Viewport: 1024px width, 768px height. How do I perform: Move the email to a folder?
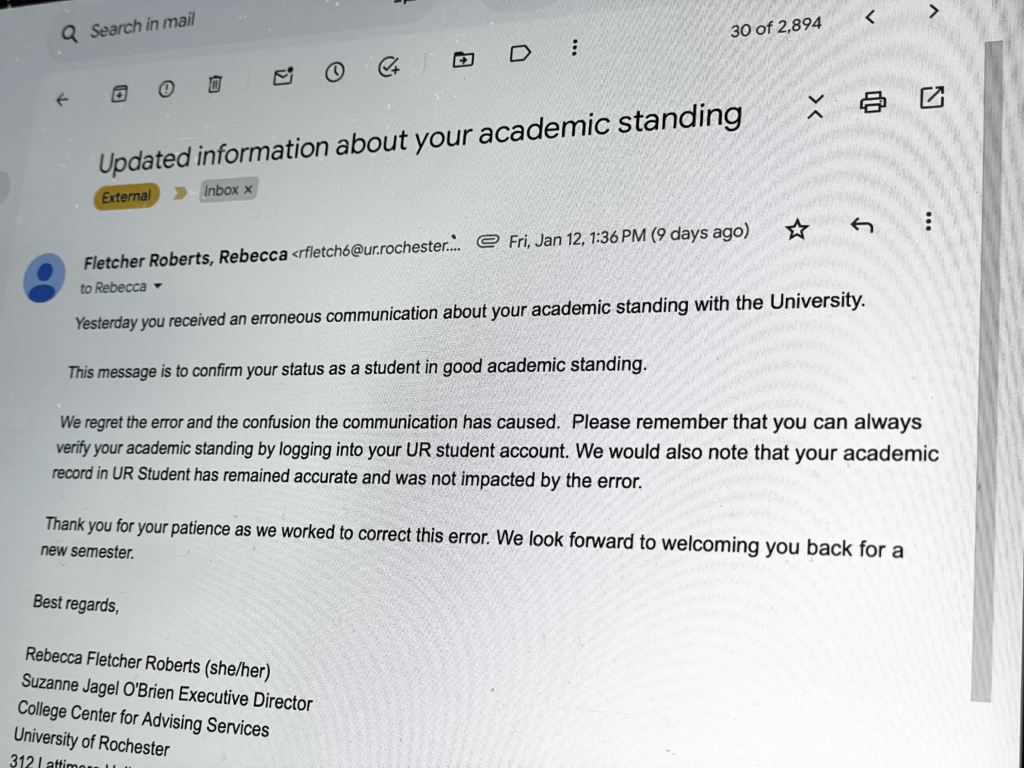[x=462, y=61]
